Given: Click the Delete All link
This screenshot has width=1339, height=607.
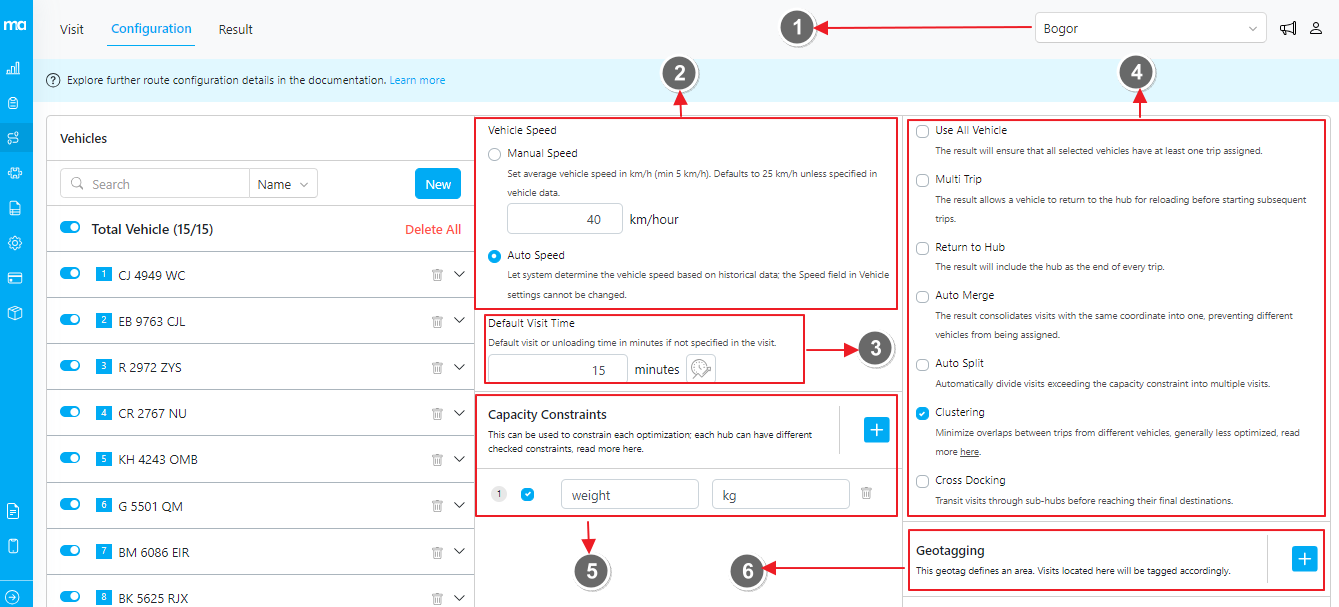Looking at the screenshot, I should (x=433, y=229).
